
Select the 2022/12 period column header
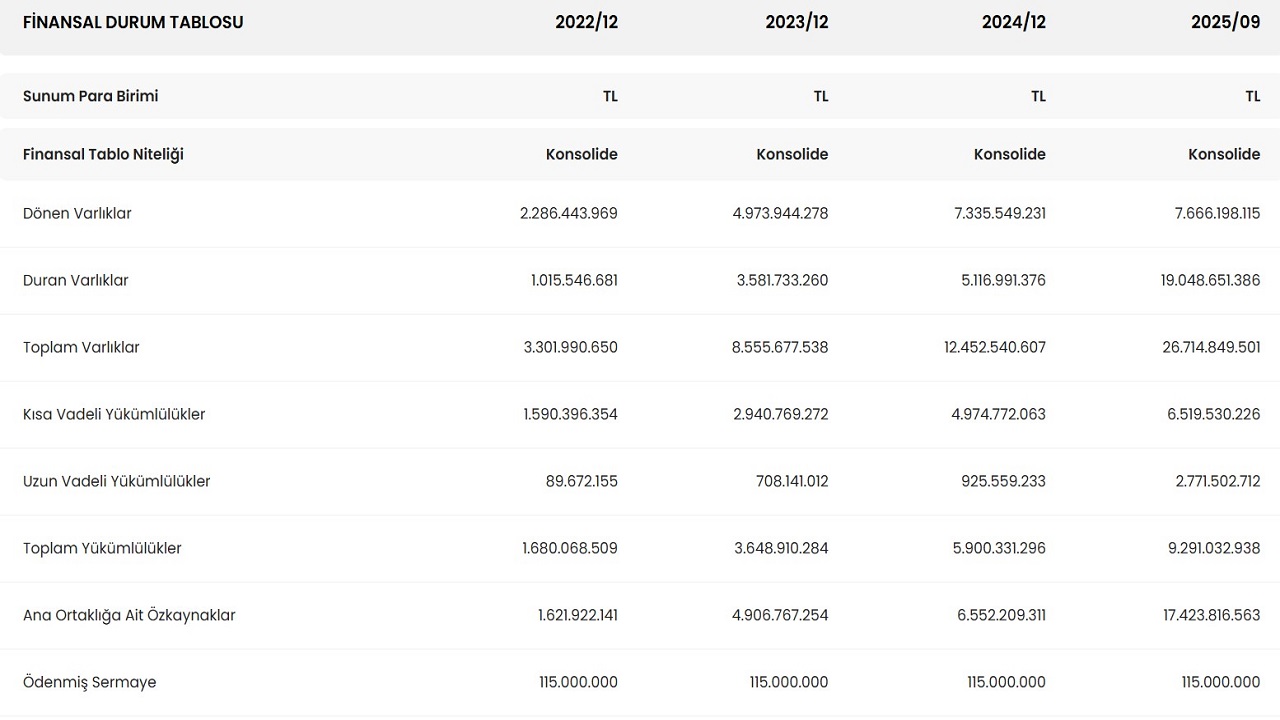point(586,22)
